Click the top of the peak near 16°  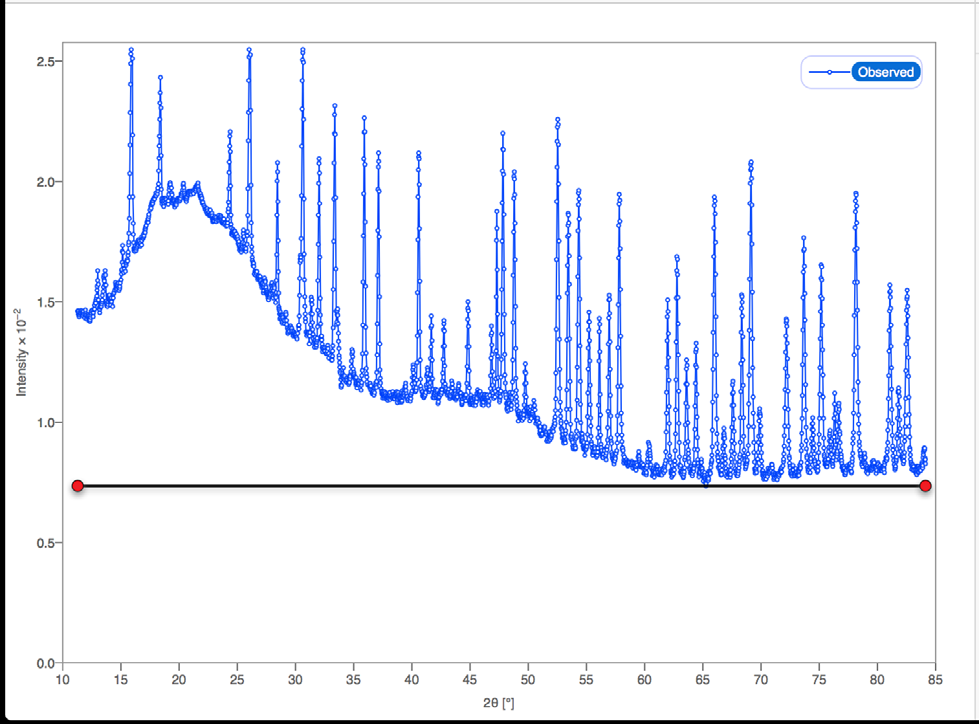coord(131,51)
